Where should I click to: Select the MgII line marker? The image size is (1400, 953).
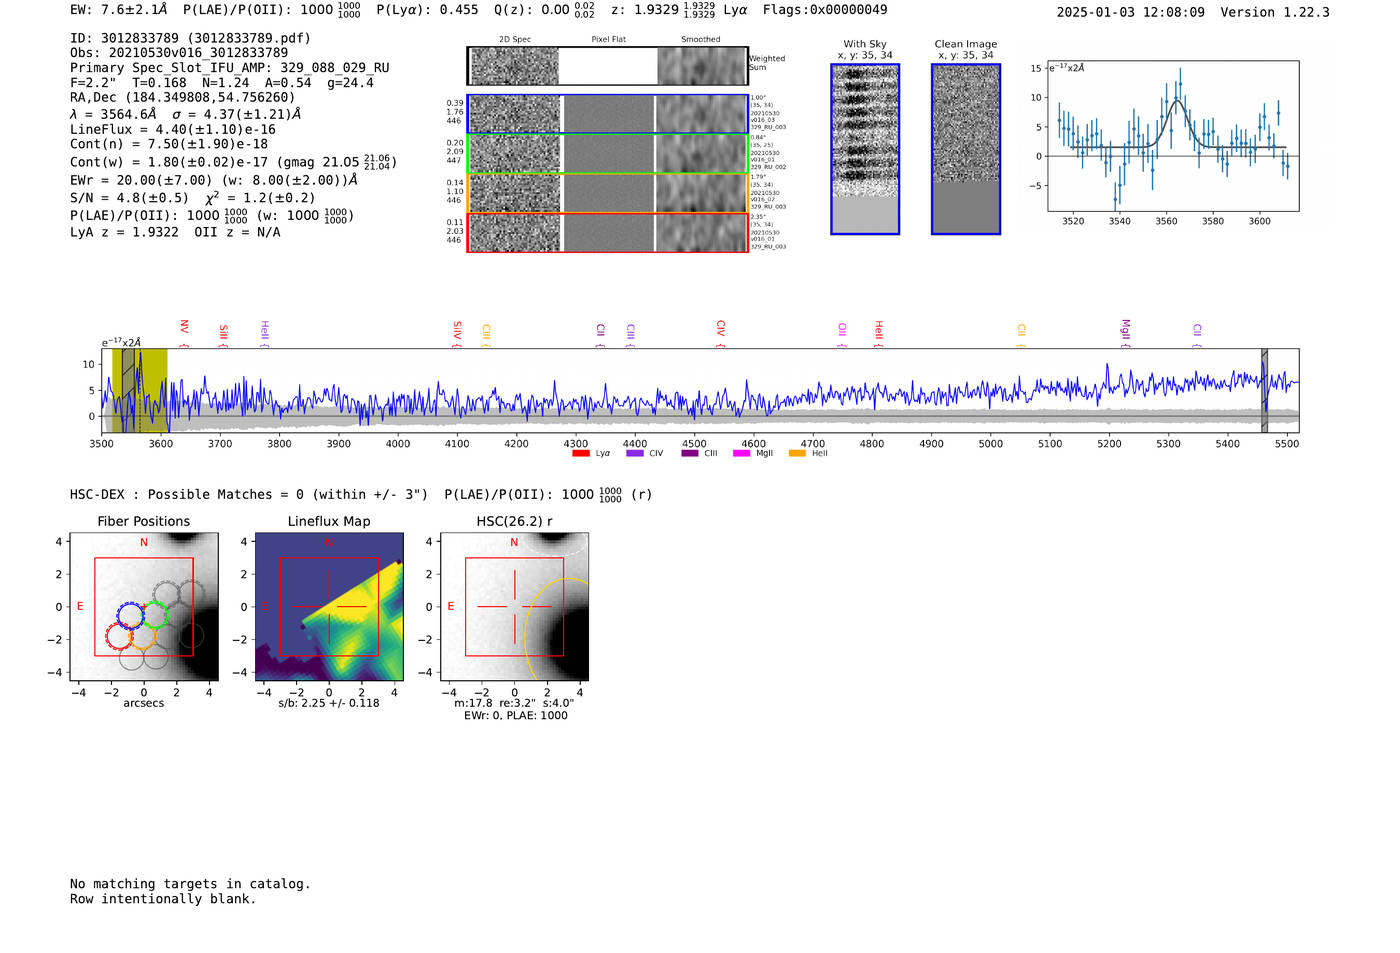coord(1125,332)
